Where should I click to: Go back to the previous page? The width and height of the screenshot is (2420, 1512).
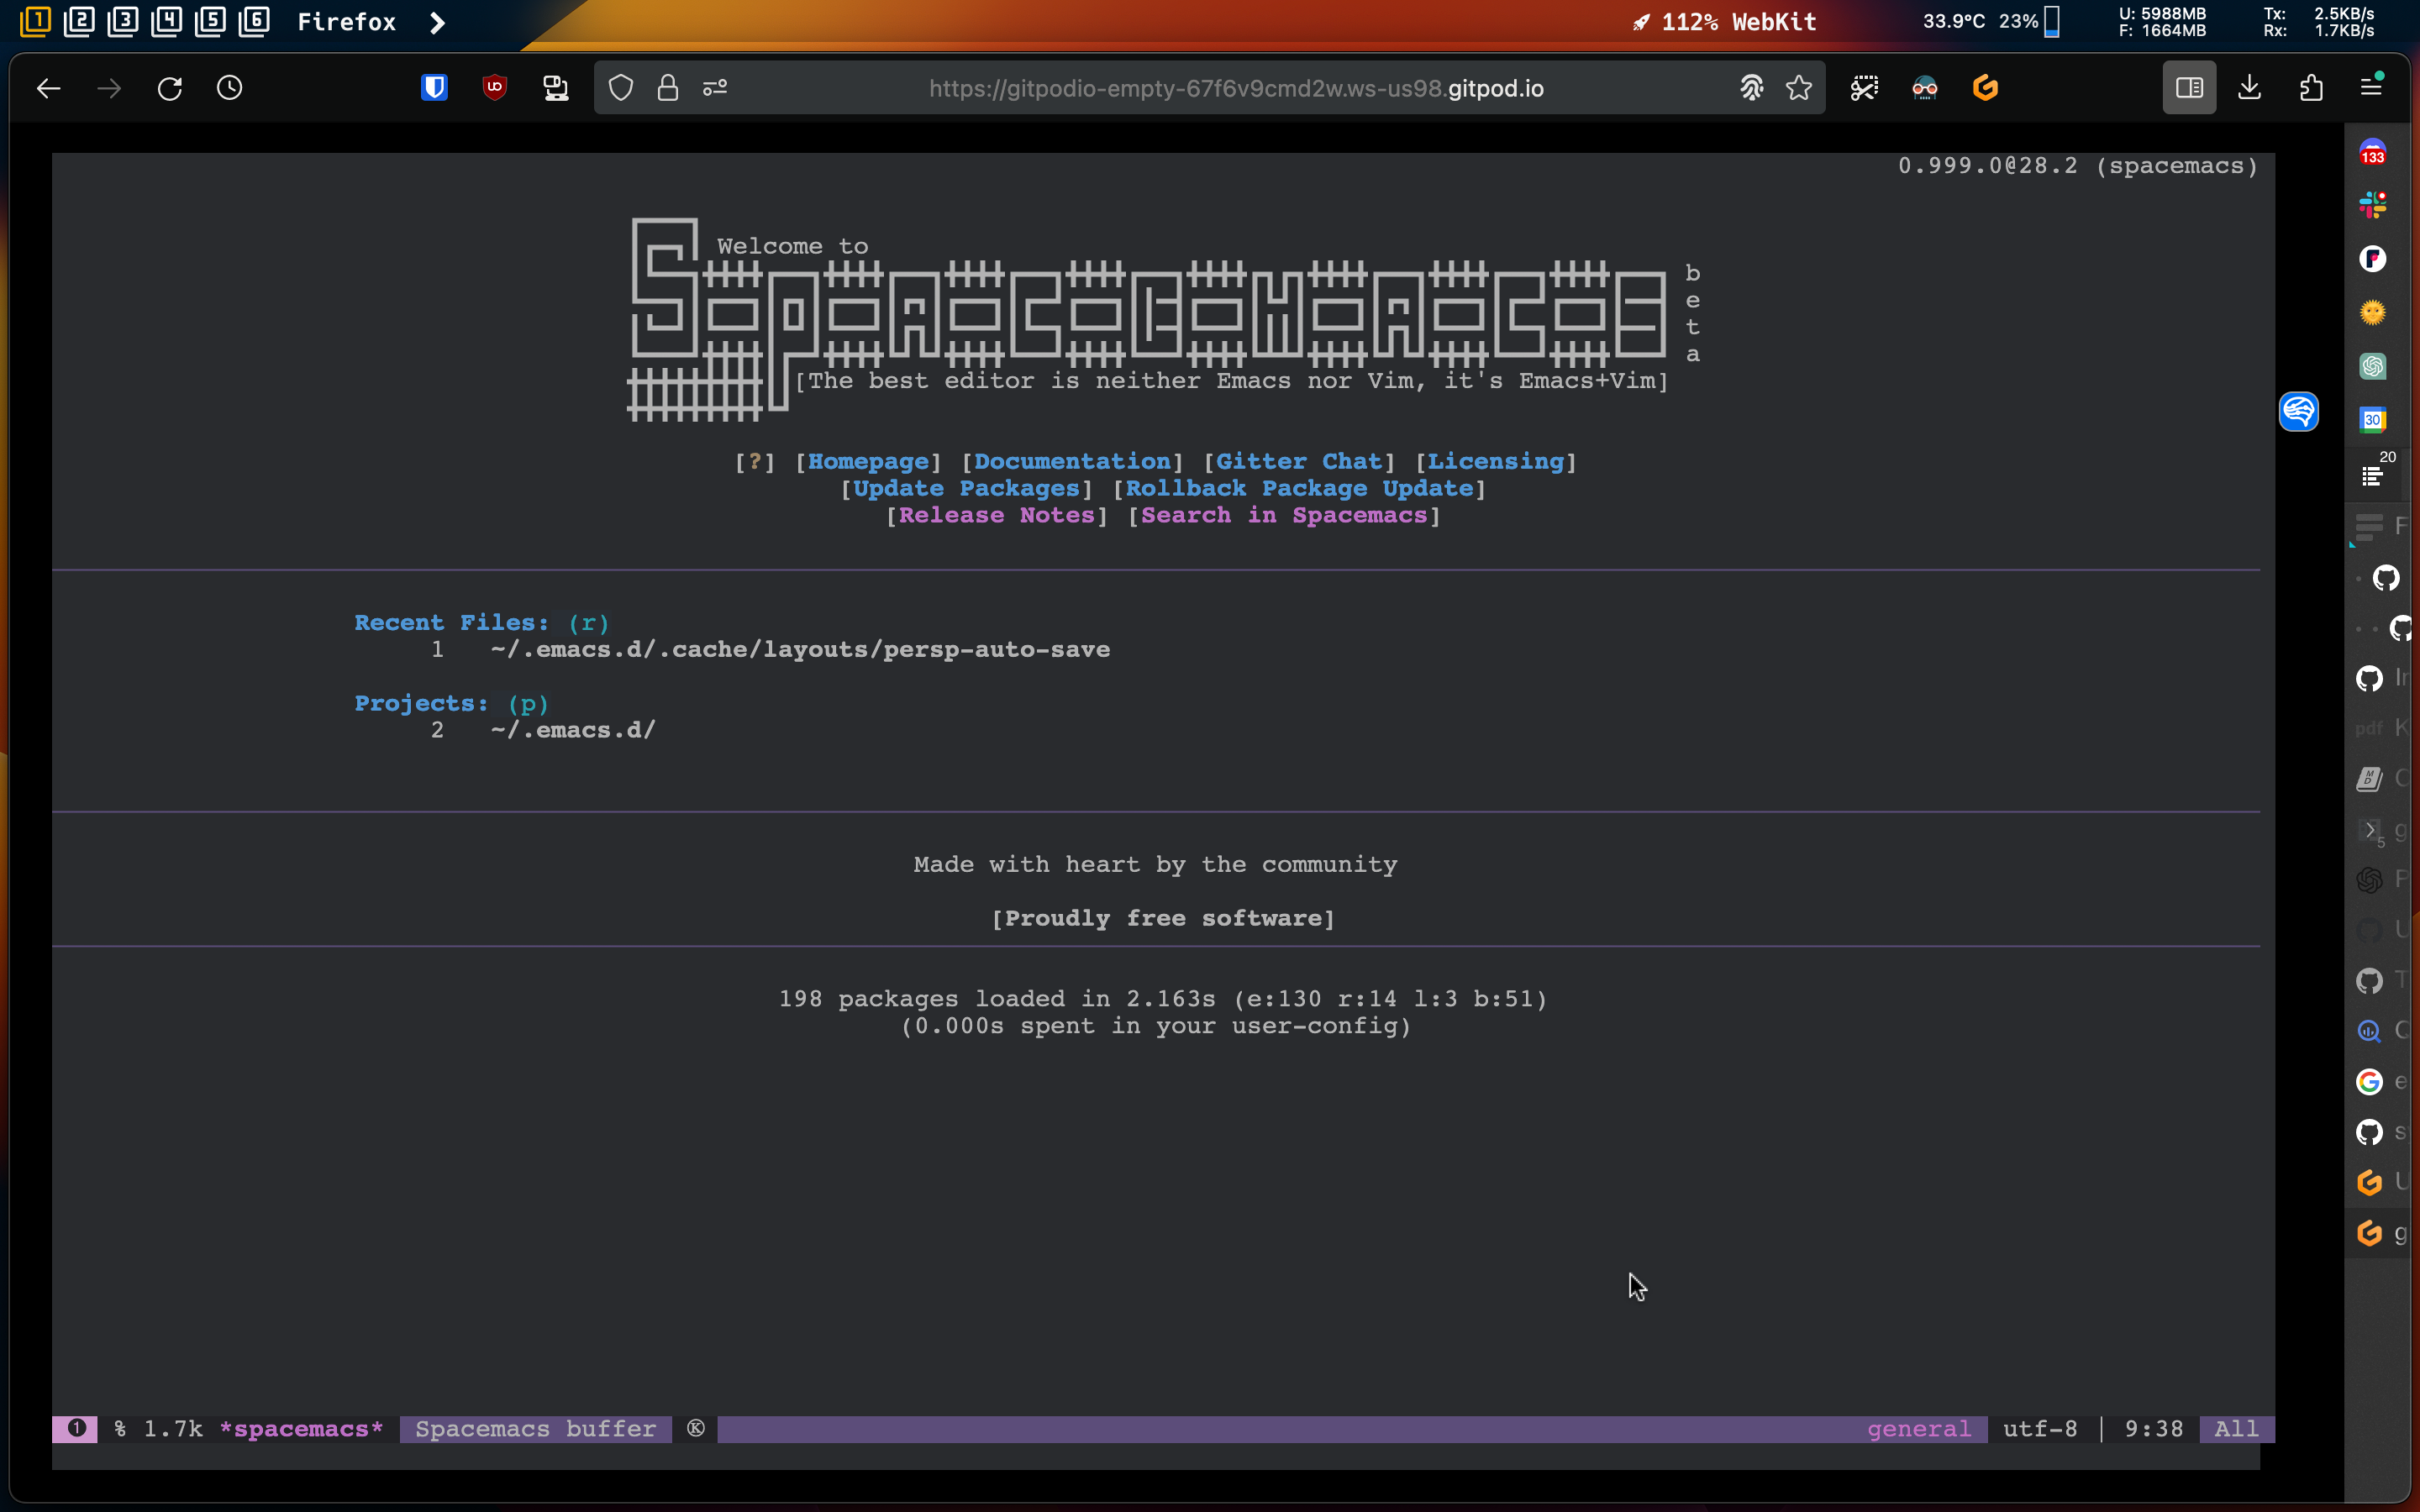coord(48,88)
